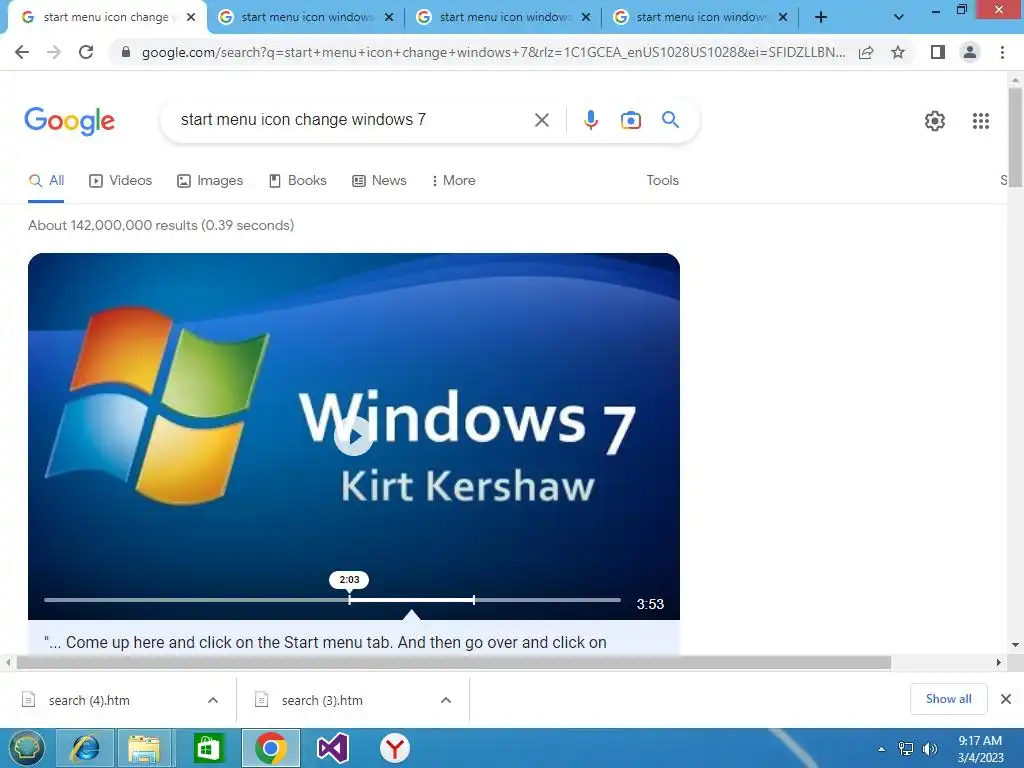Viewport: 1024px width, 768px height.
Task: Close the third browser tab
Action: click(x=586, y=17)
